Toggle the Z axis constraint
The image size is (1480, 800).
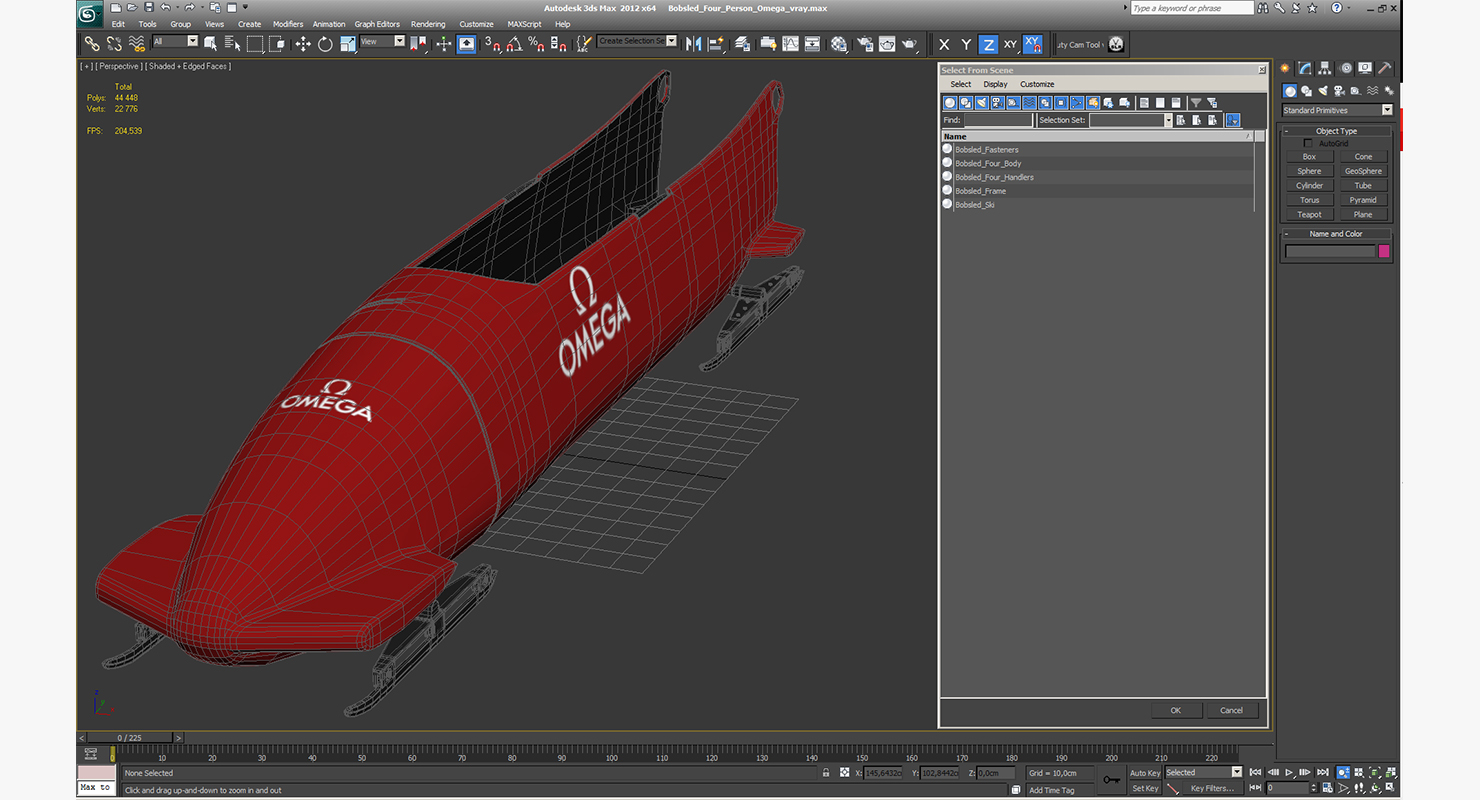click(988, 44)
